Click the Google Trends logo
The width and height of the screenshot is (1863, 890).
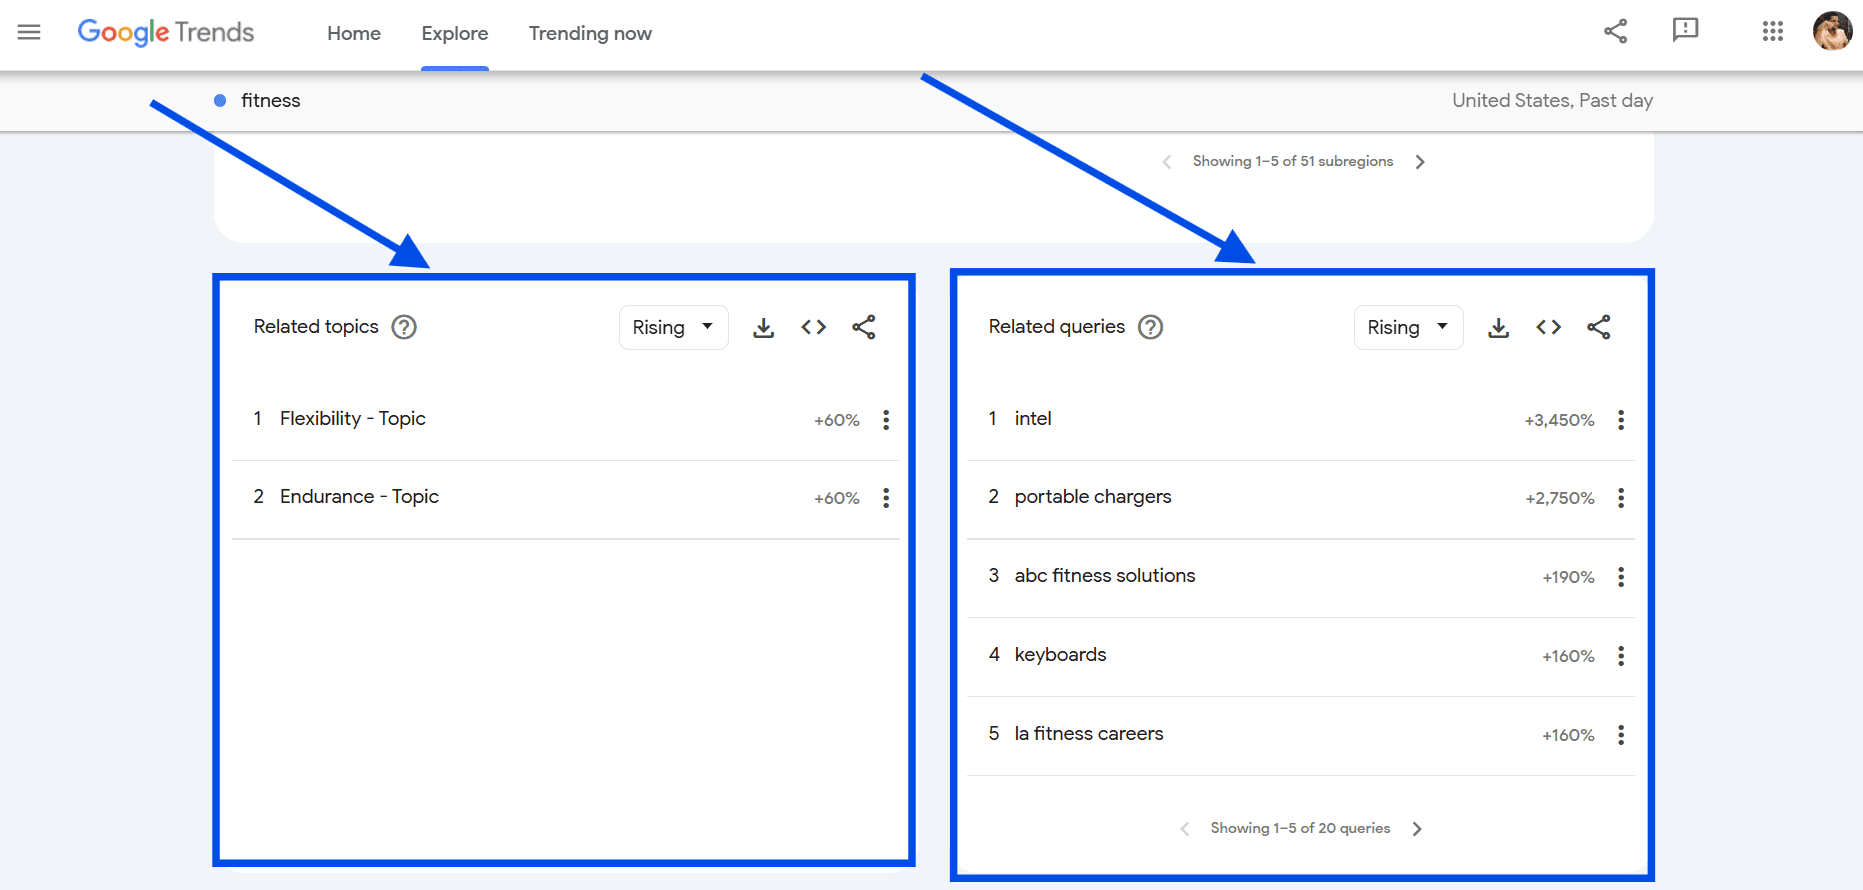pyautogui.click(x=166, y=33)
